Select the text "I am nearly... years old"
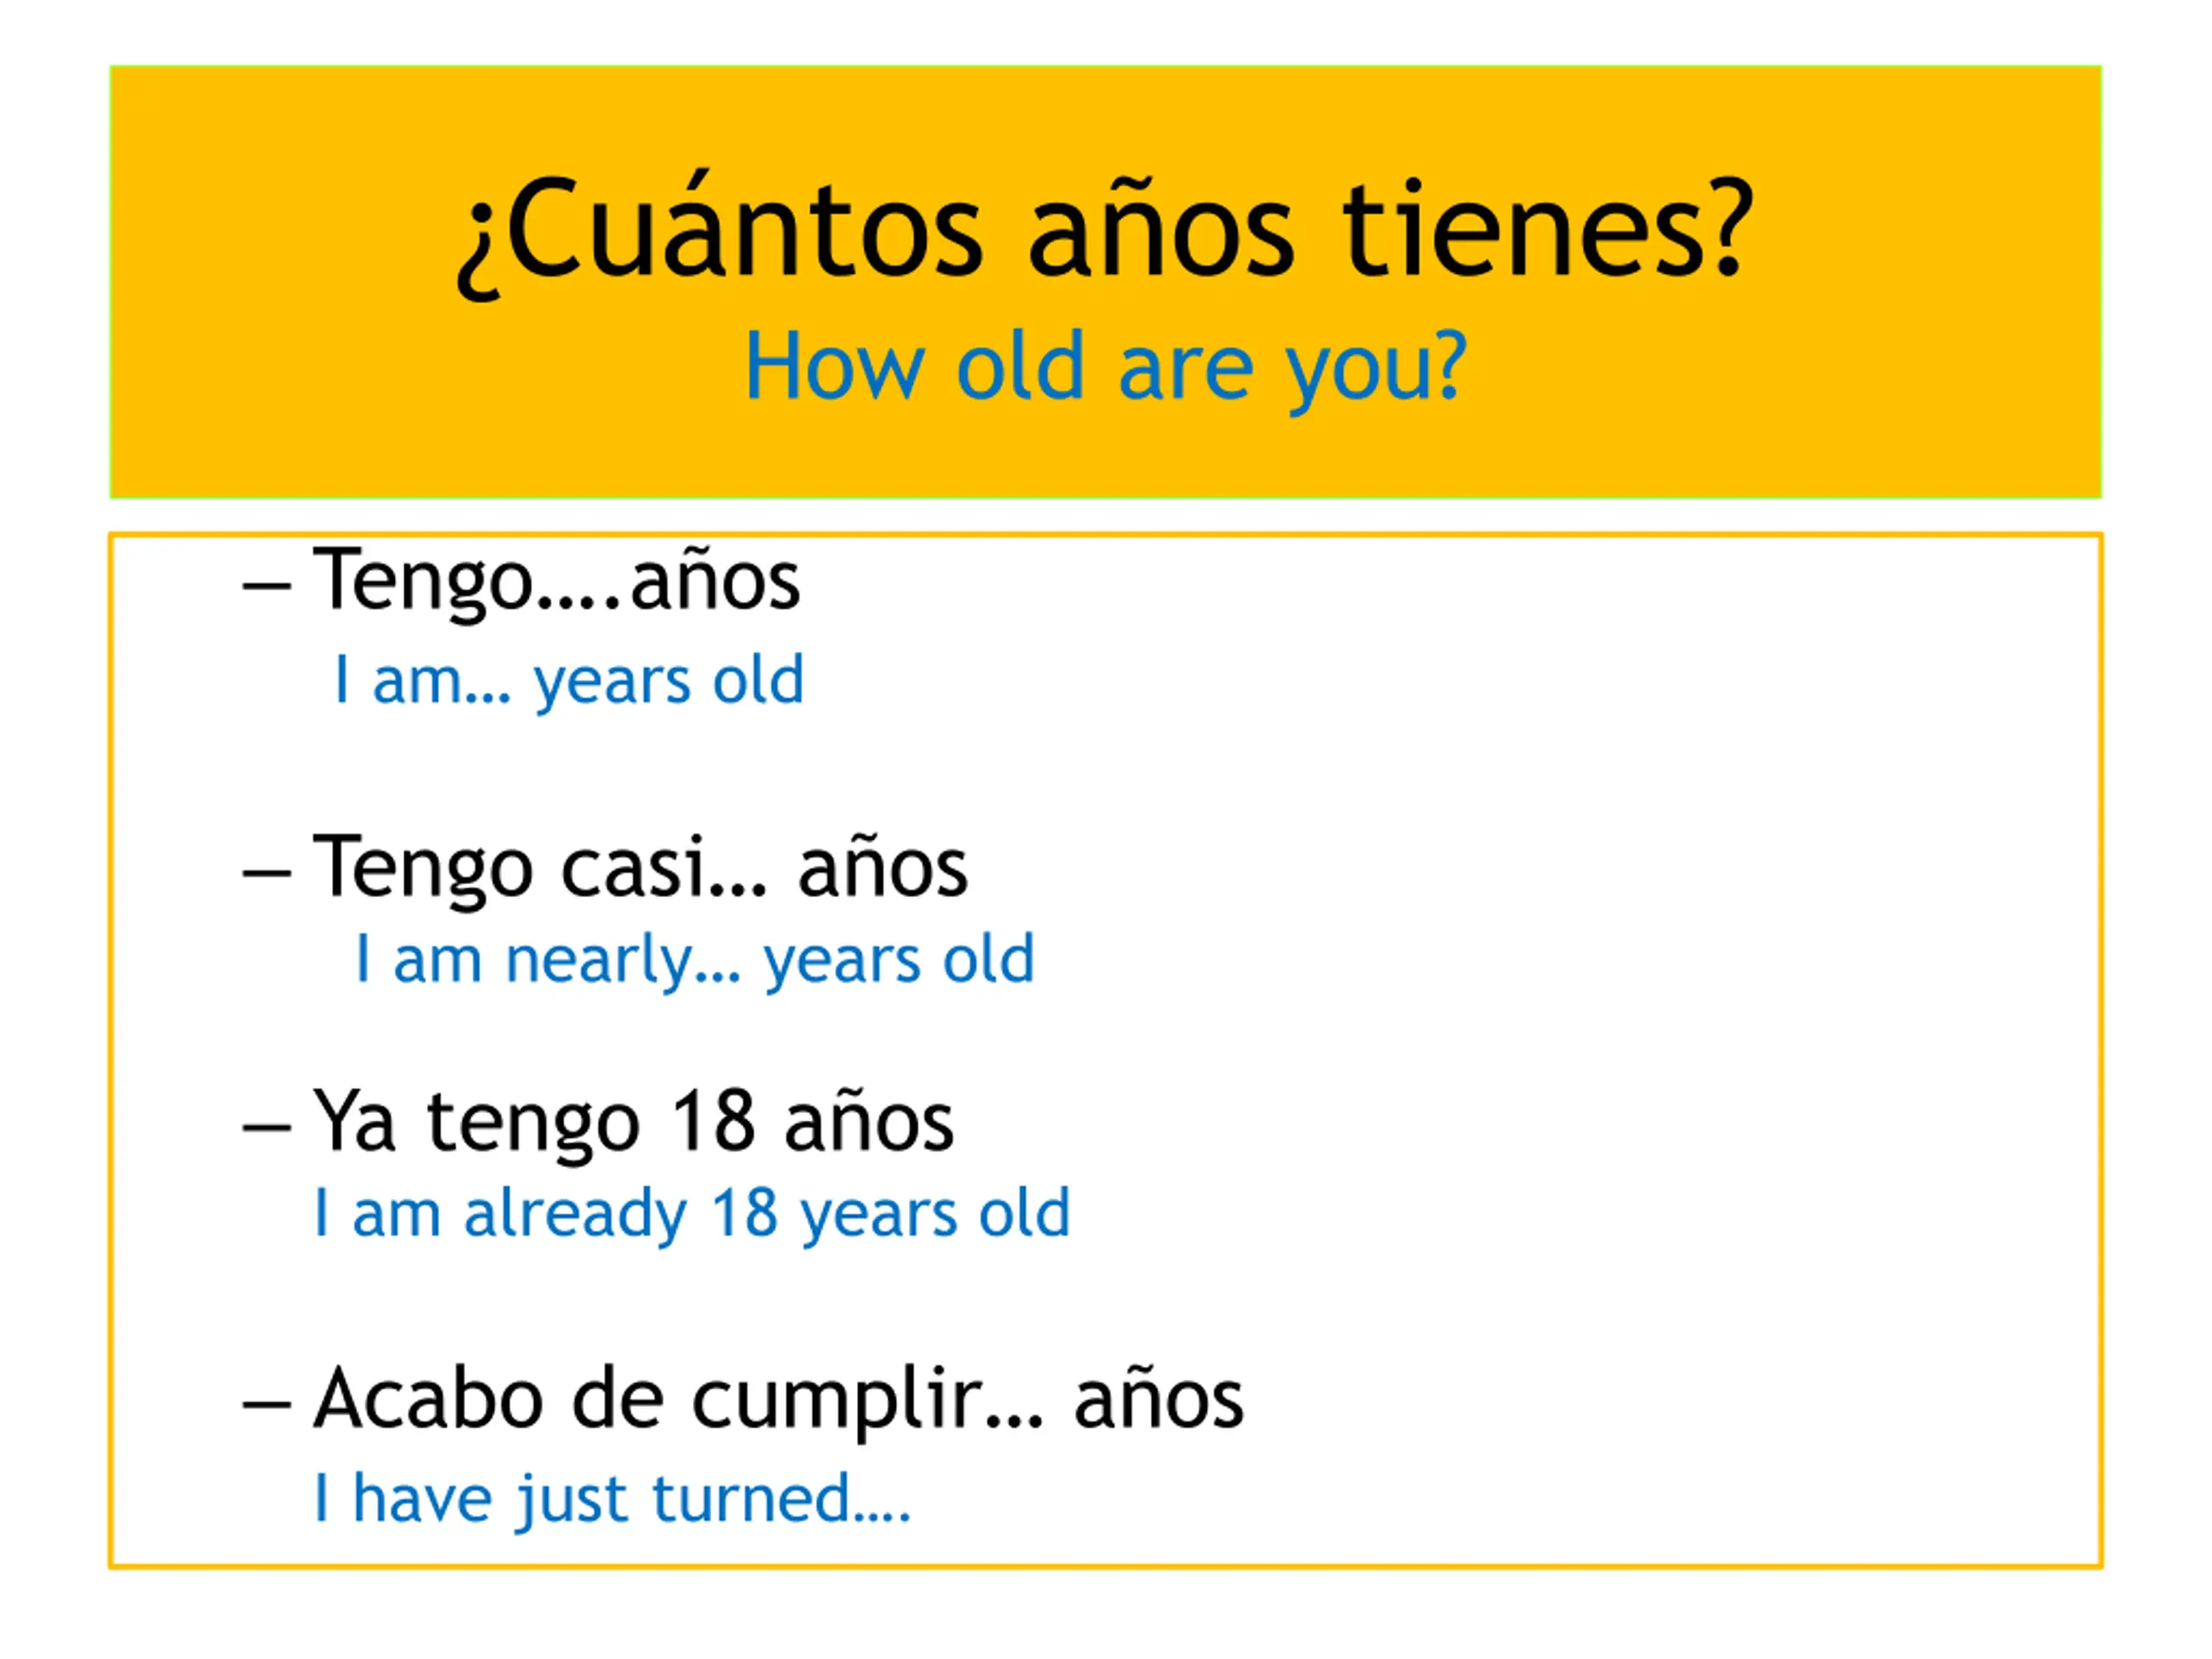Viewport: 2212px width, 1659px height. click(x=695, y=960)
